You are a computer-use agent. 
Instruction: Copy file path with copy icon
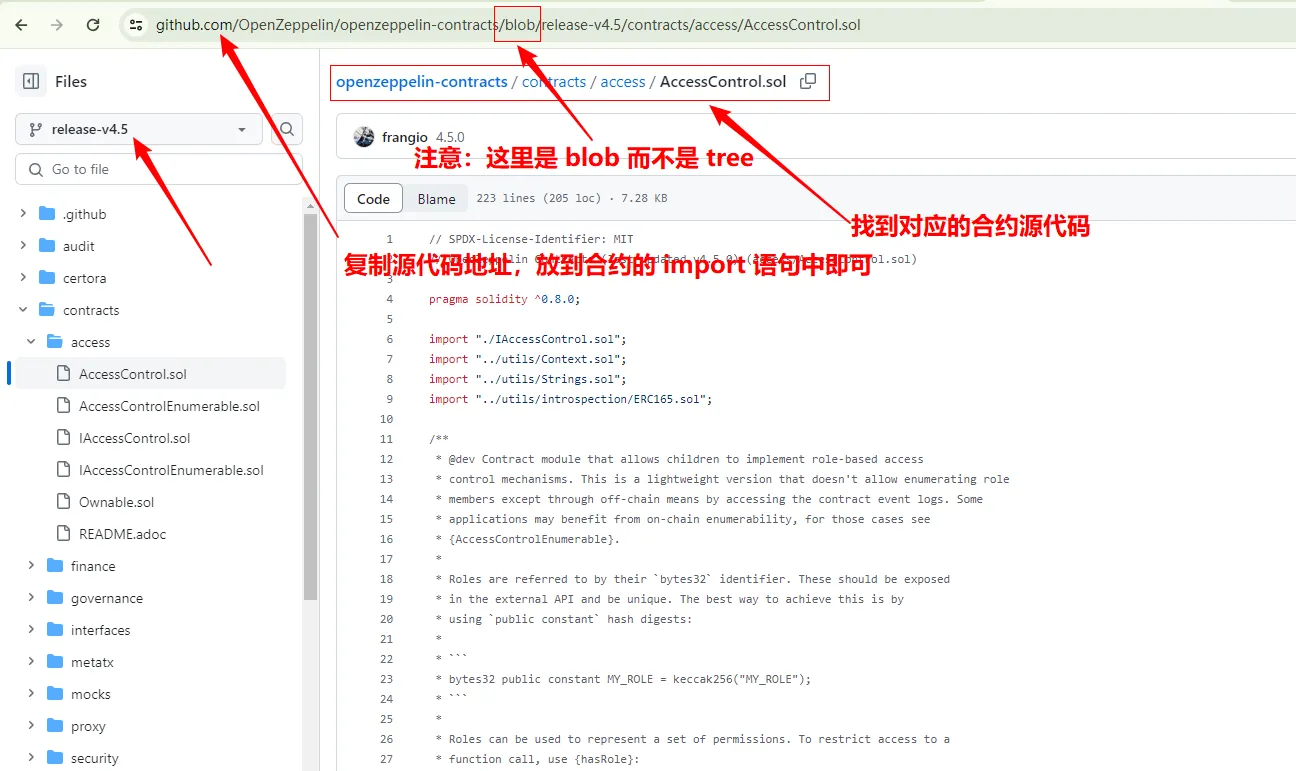point(808,82)
